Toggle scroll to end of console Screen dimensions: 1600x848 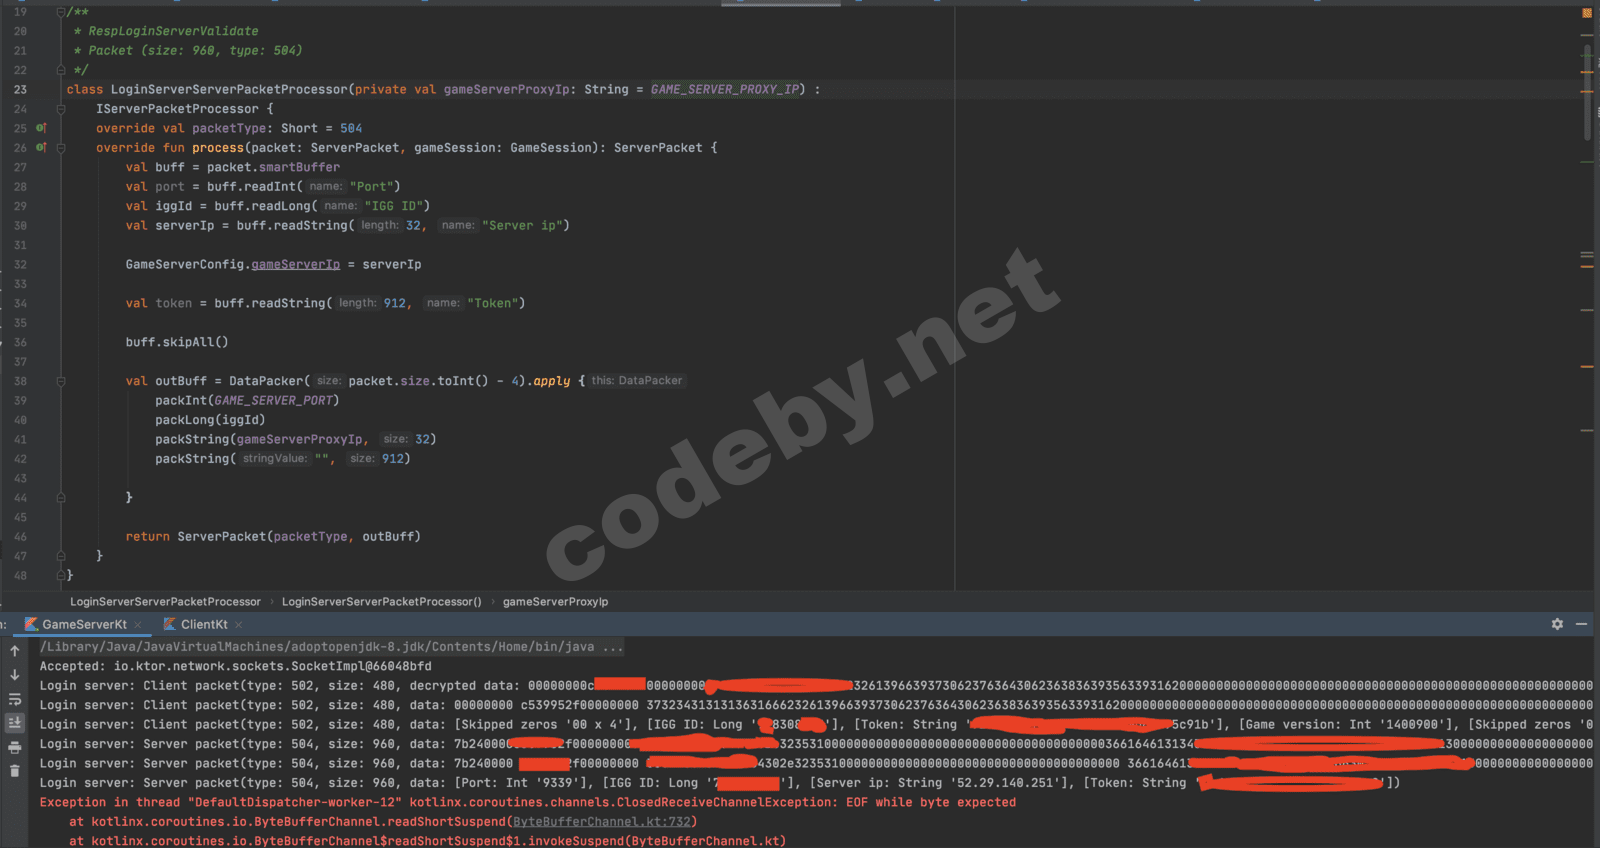coord(15,722)
